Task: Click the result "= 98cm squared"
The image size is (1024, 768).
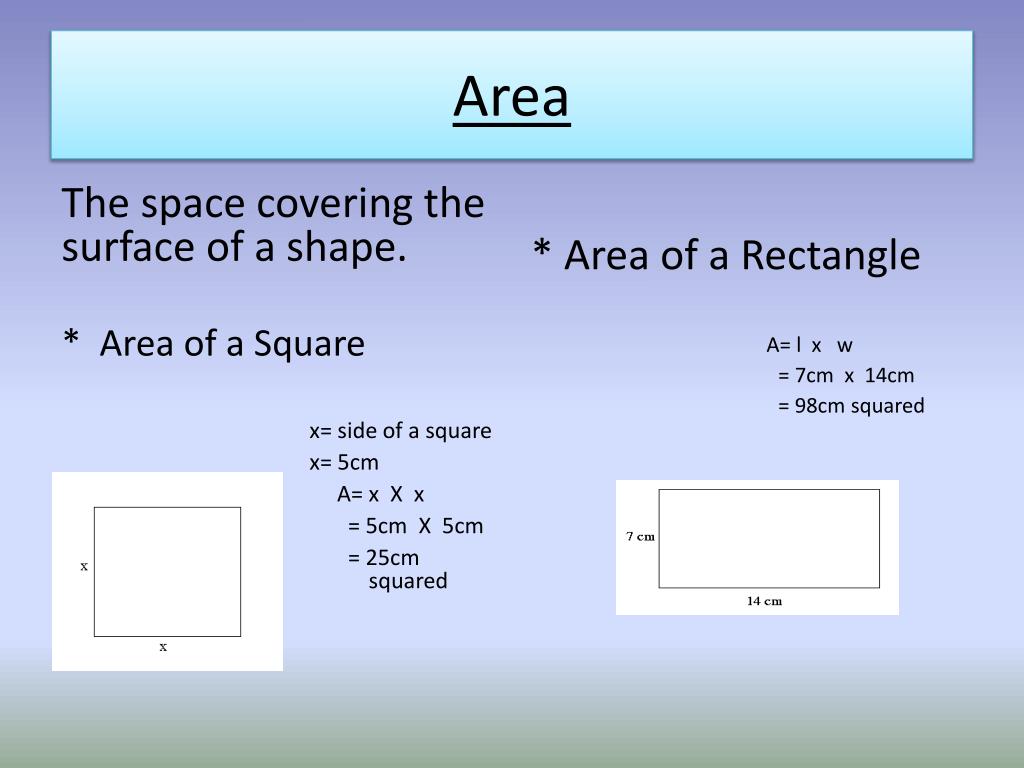Action: [x=851, y=406]
